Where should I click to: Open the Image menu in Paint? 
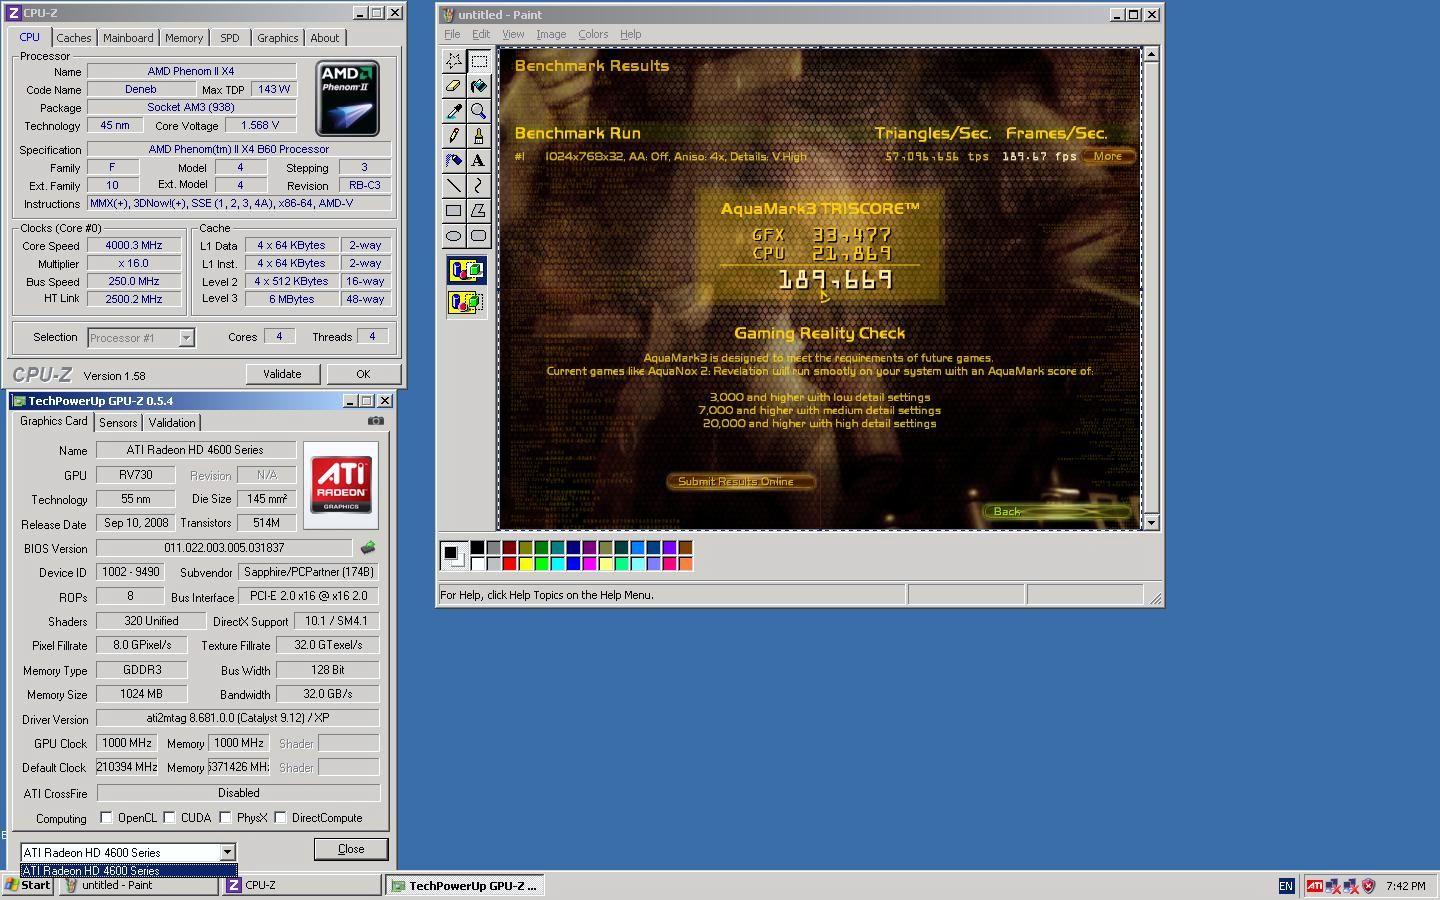coord(551,34)
